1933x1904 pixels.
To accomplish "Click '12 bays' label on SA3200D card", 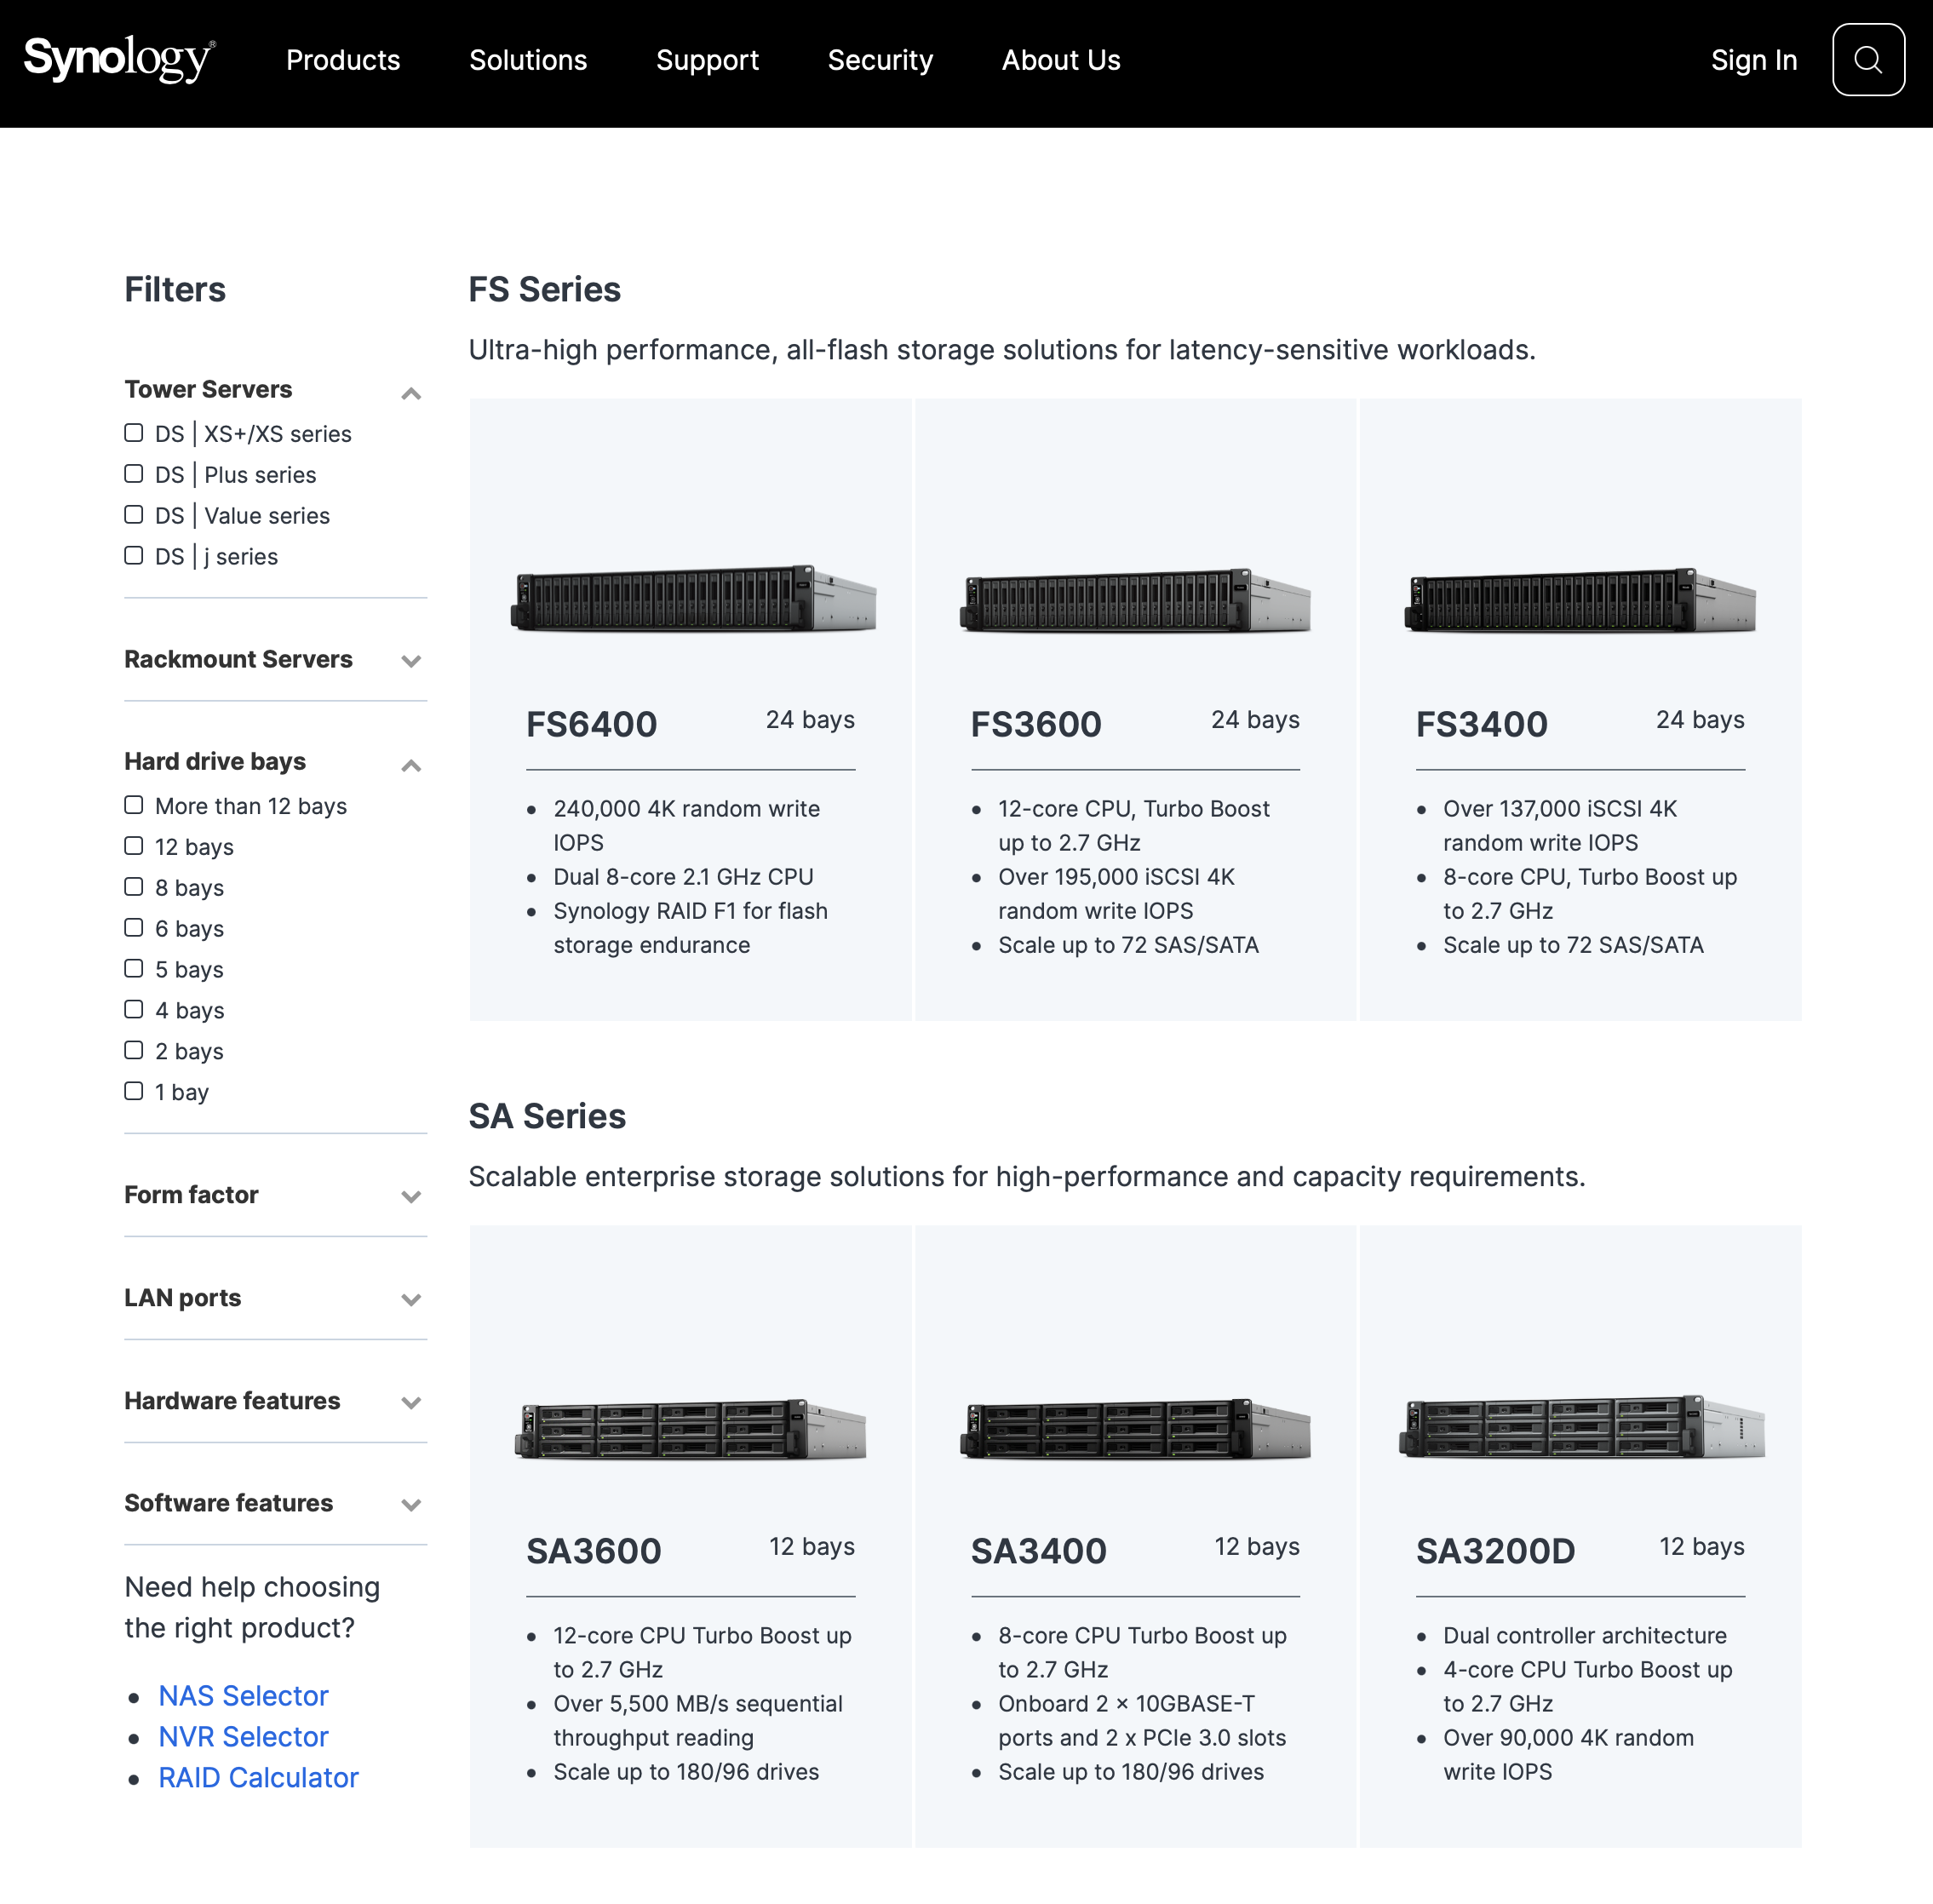I will click(1702, 1547).
